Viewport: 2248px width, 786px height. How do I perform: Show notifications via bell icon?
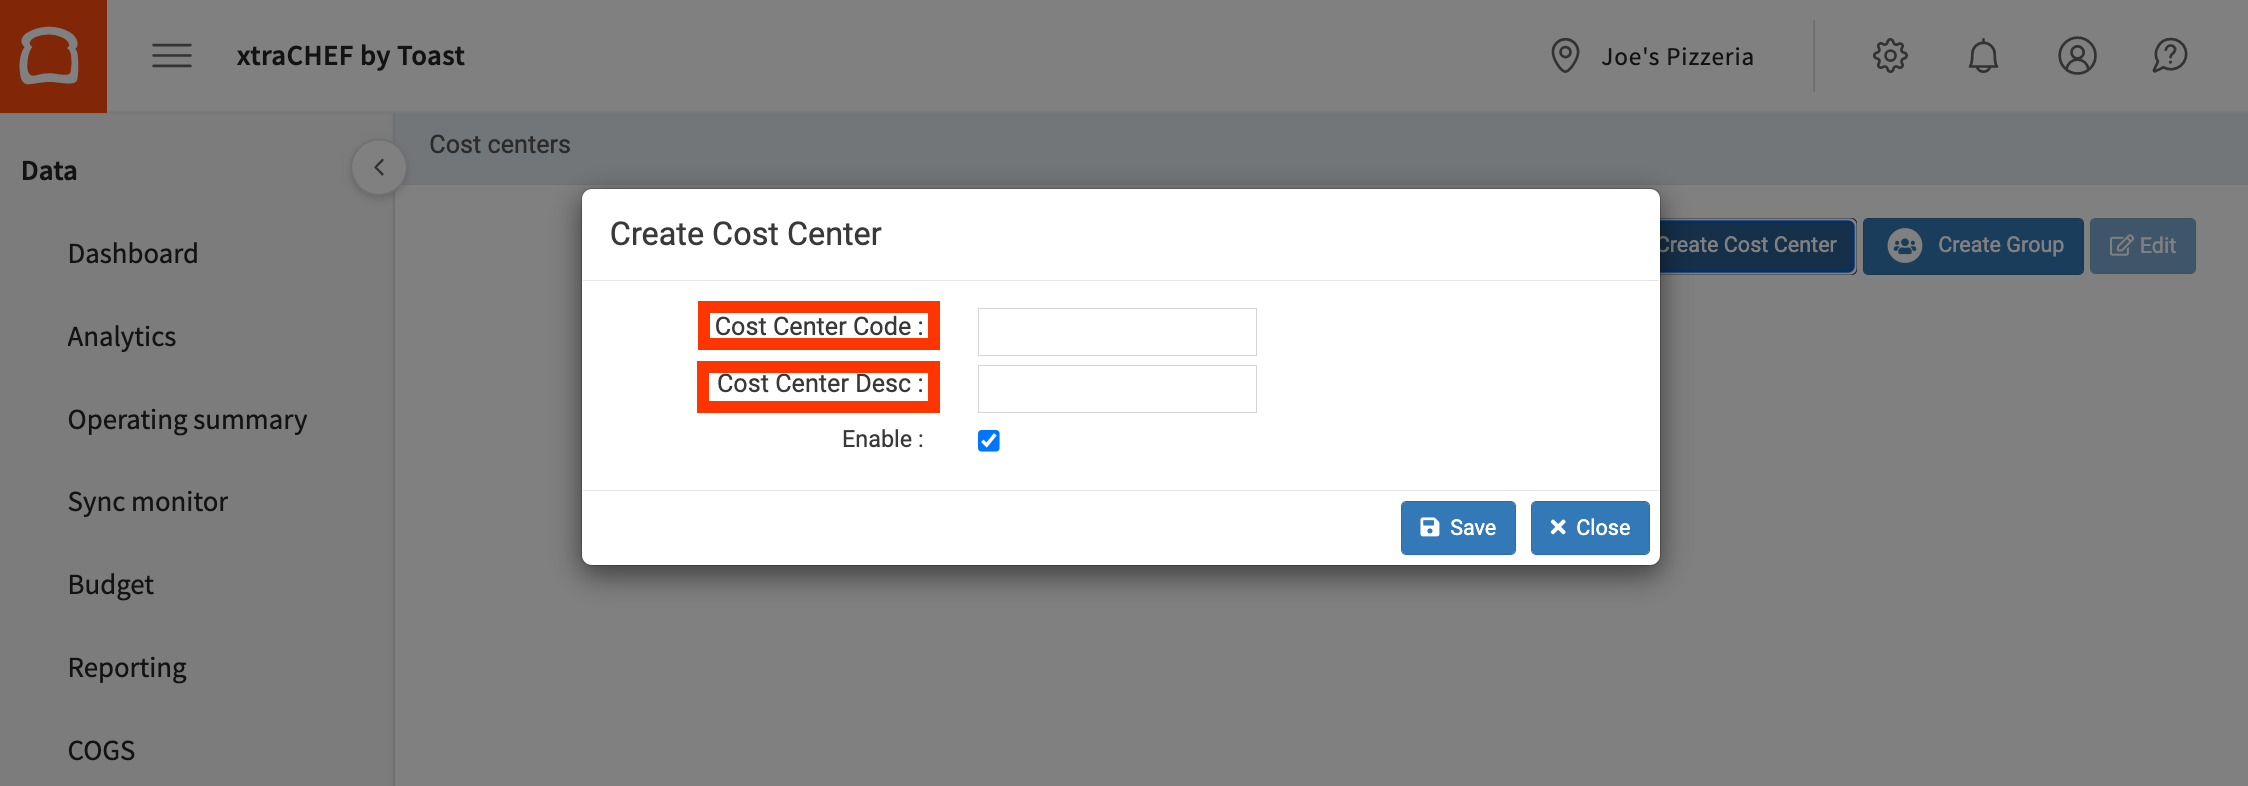click(1983, 56)
